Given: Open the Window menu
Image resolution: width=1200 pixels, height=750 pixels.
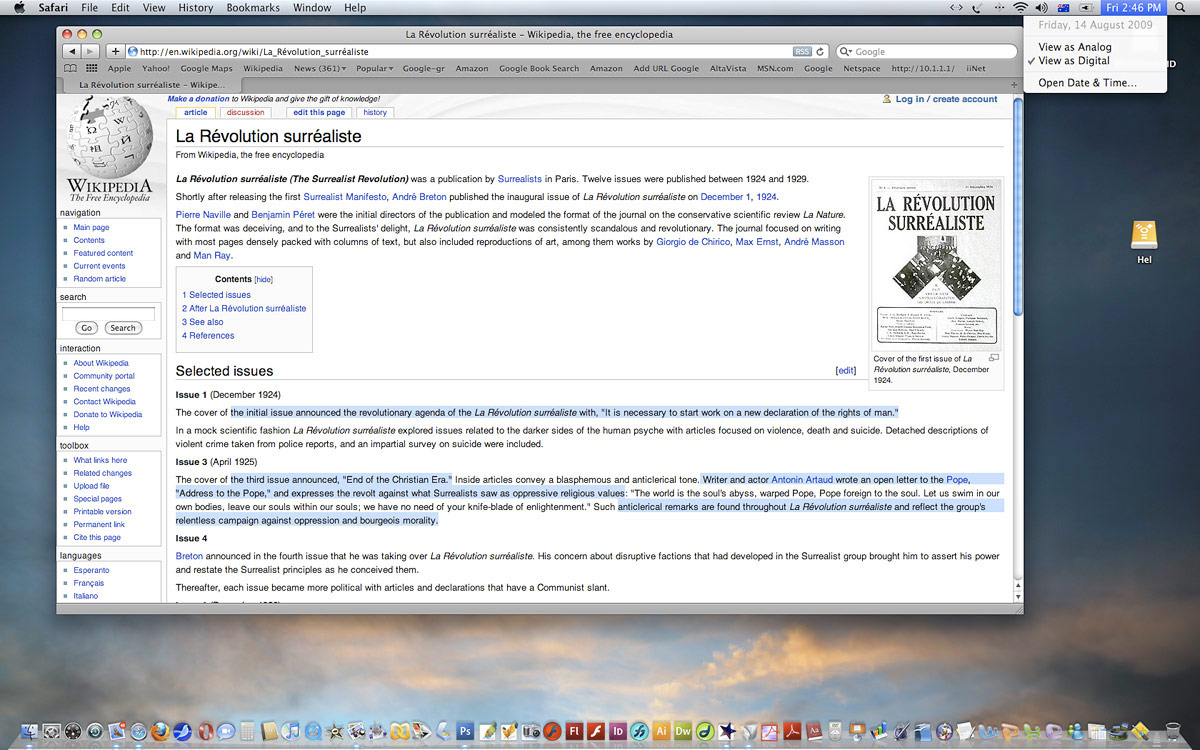Looking at the screenshot, I should coord(312,8).
